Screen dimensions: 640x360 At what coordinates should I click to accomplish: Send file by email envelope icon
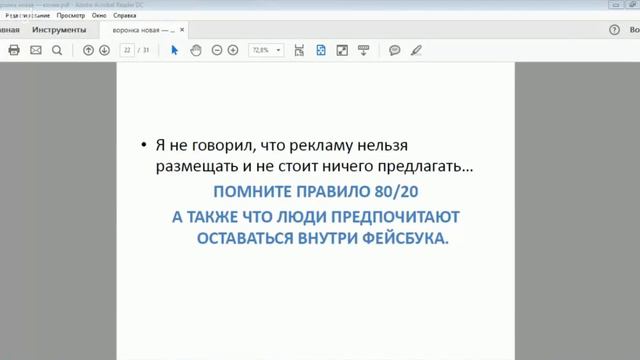(x=36, y=50)
